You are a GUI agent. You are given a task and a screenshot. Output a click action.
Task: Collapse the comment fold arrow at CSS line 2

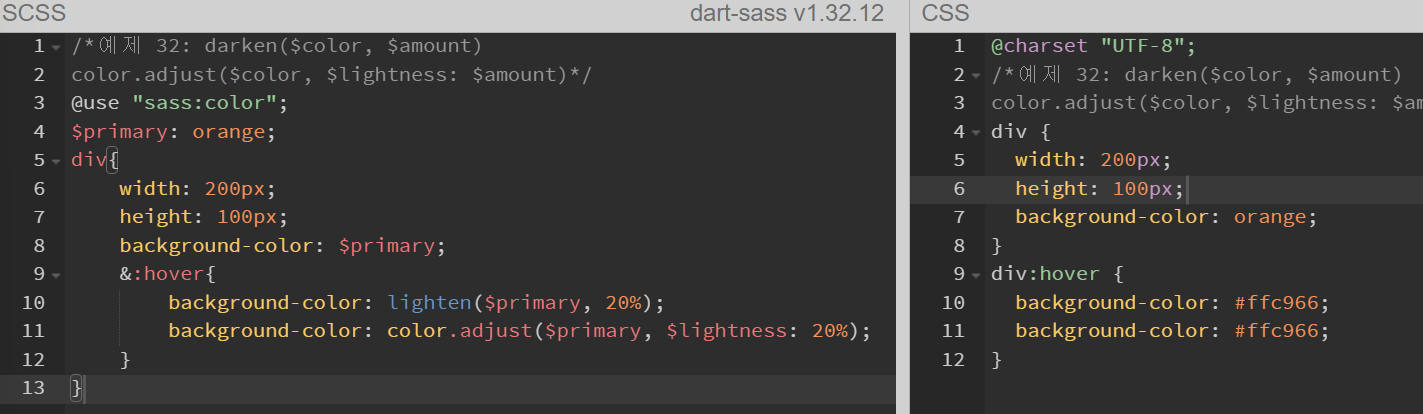(x=976, y=75)
